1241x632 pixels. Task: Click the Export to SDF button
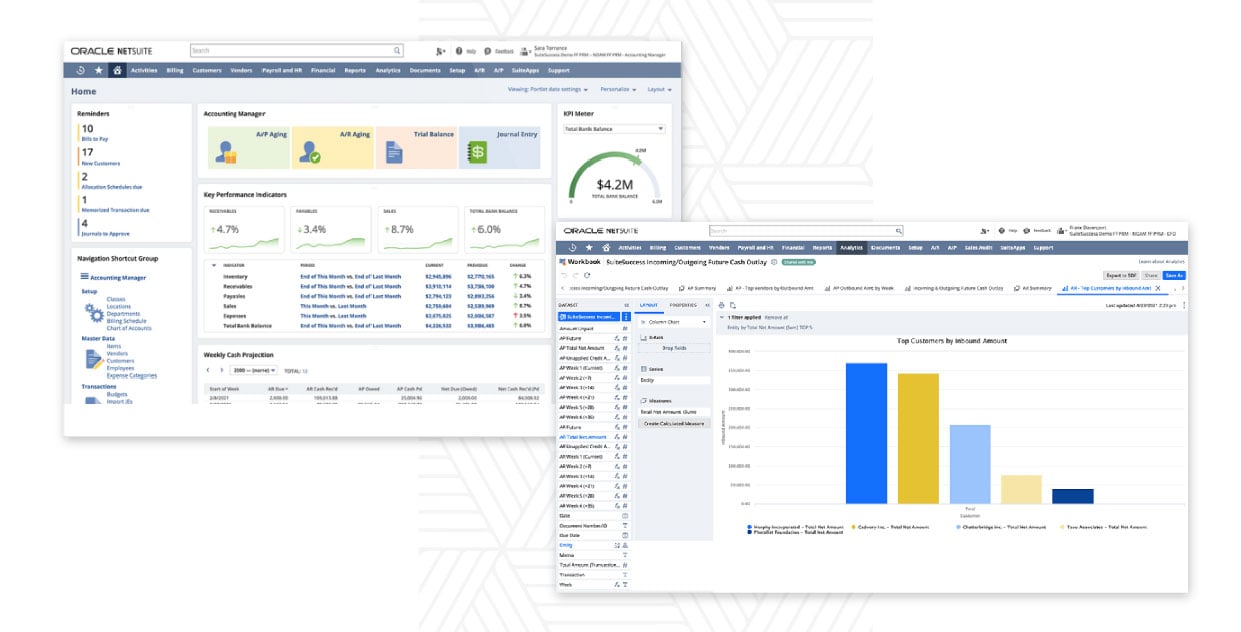click(x=1122, y=274)
